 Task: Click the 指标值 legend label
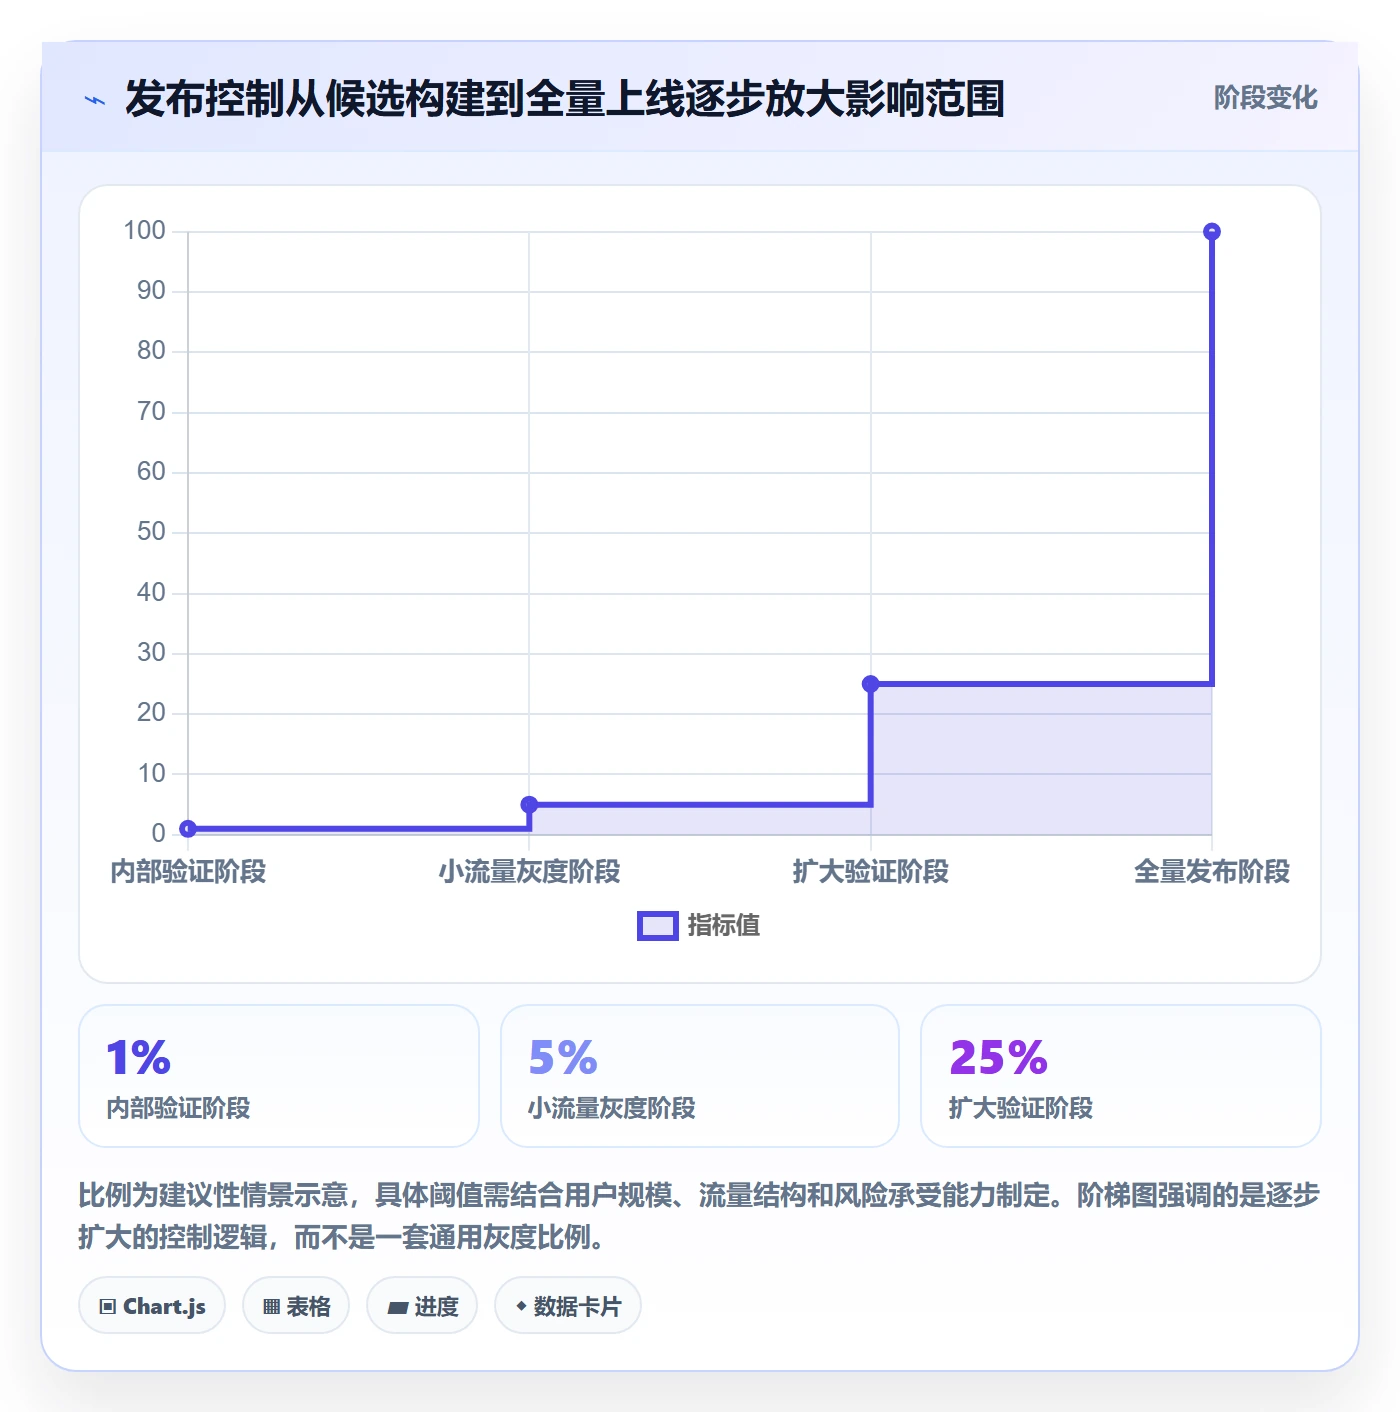tap(724, 926)
